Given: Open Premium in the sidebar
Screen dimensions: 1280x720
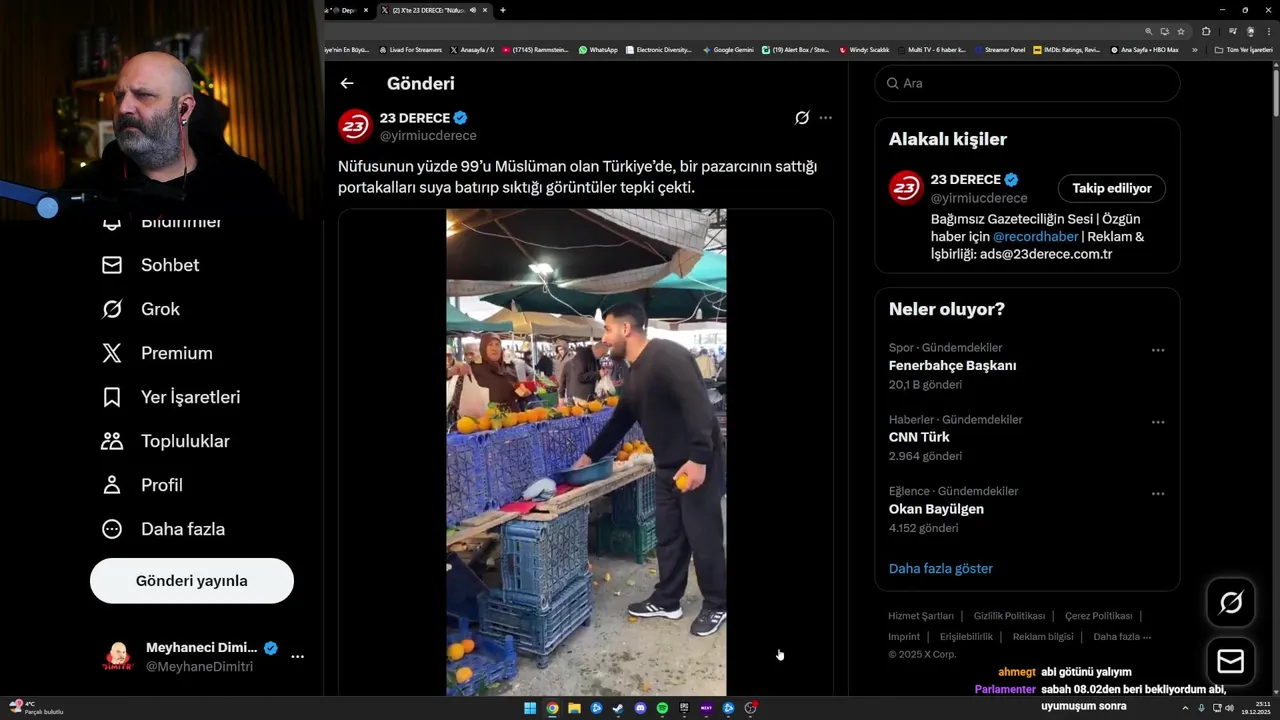Looking at the screenshot, I should (x=158, y=353).
